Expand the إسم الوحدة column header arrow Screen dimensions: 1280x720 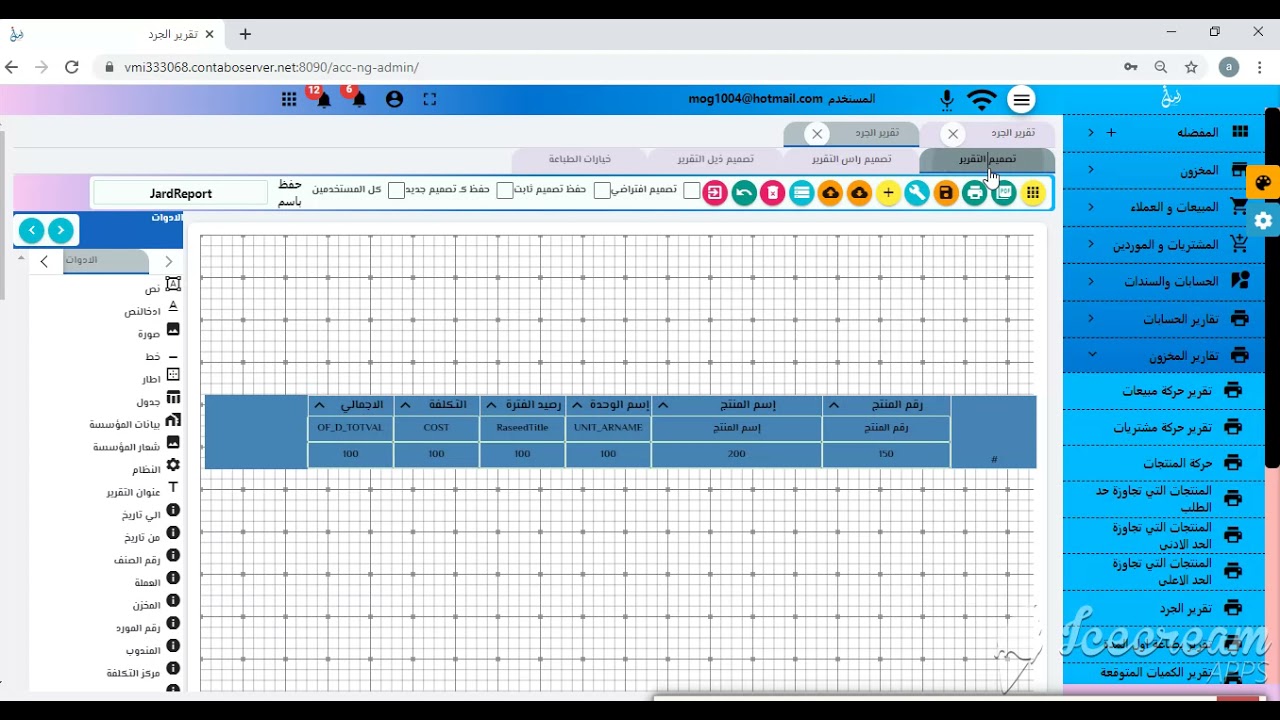tap(577, 405)
